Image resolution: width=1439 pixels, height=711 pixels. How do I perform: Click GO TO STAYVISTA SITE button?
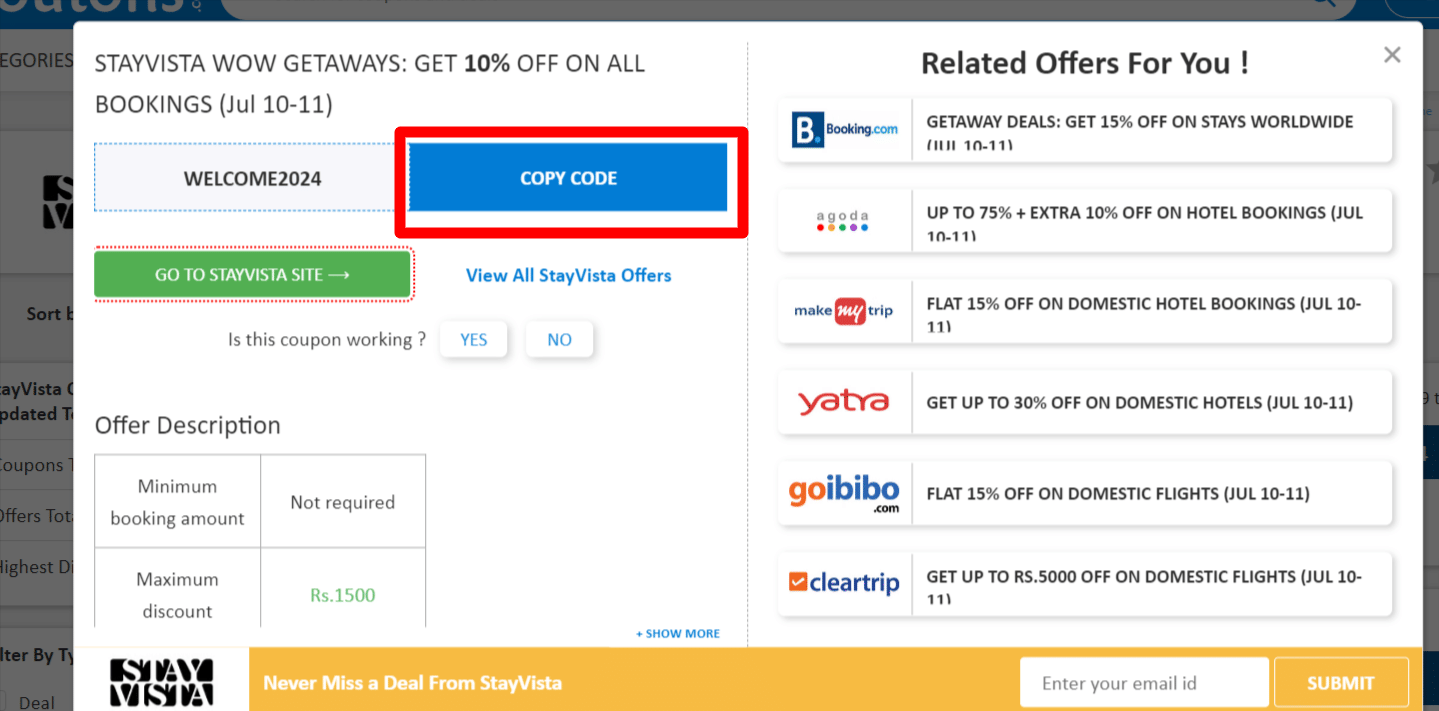(252, 275)
